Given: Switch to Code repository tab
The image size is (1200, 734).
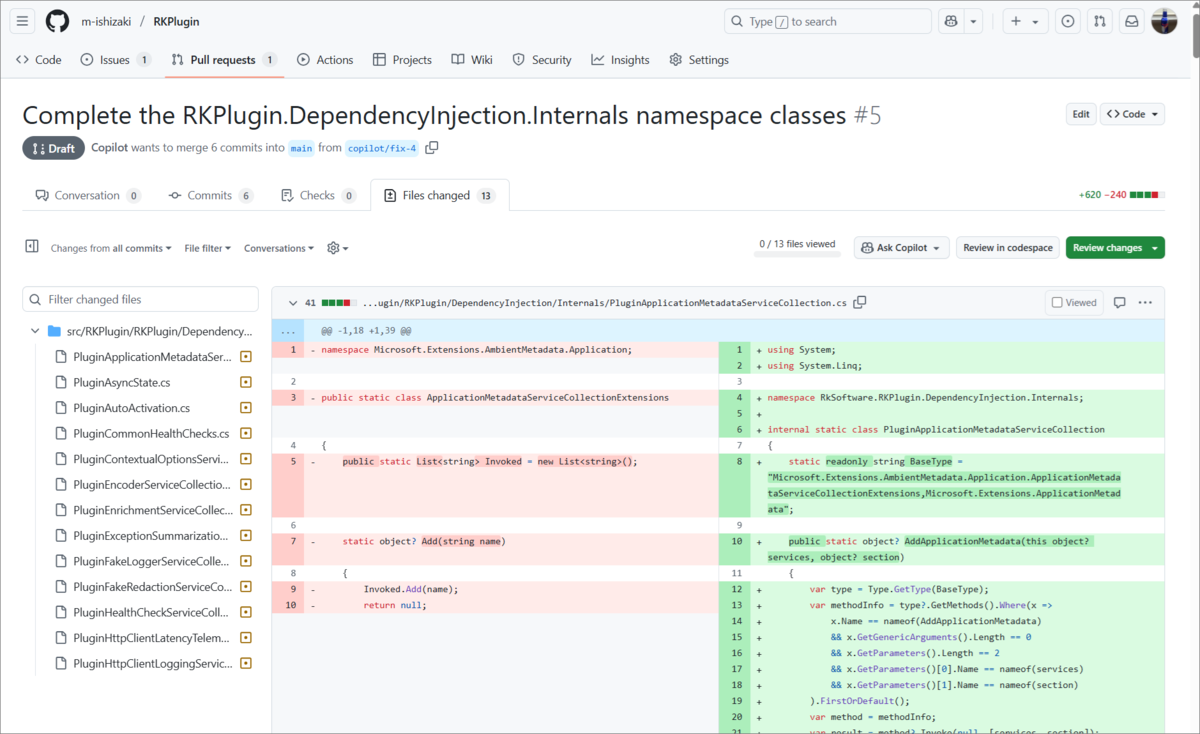Looking at the screenshot, I should tap(39, 60).
